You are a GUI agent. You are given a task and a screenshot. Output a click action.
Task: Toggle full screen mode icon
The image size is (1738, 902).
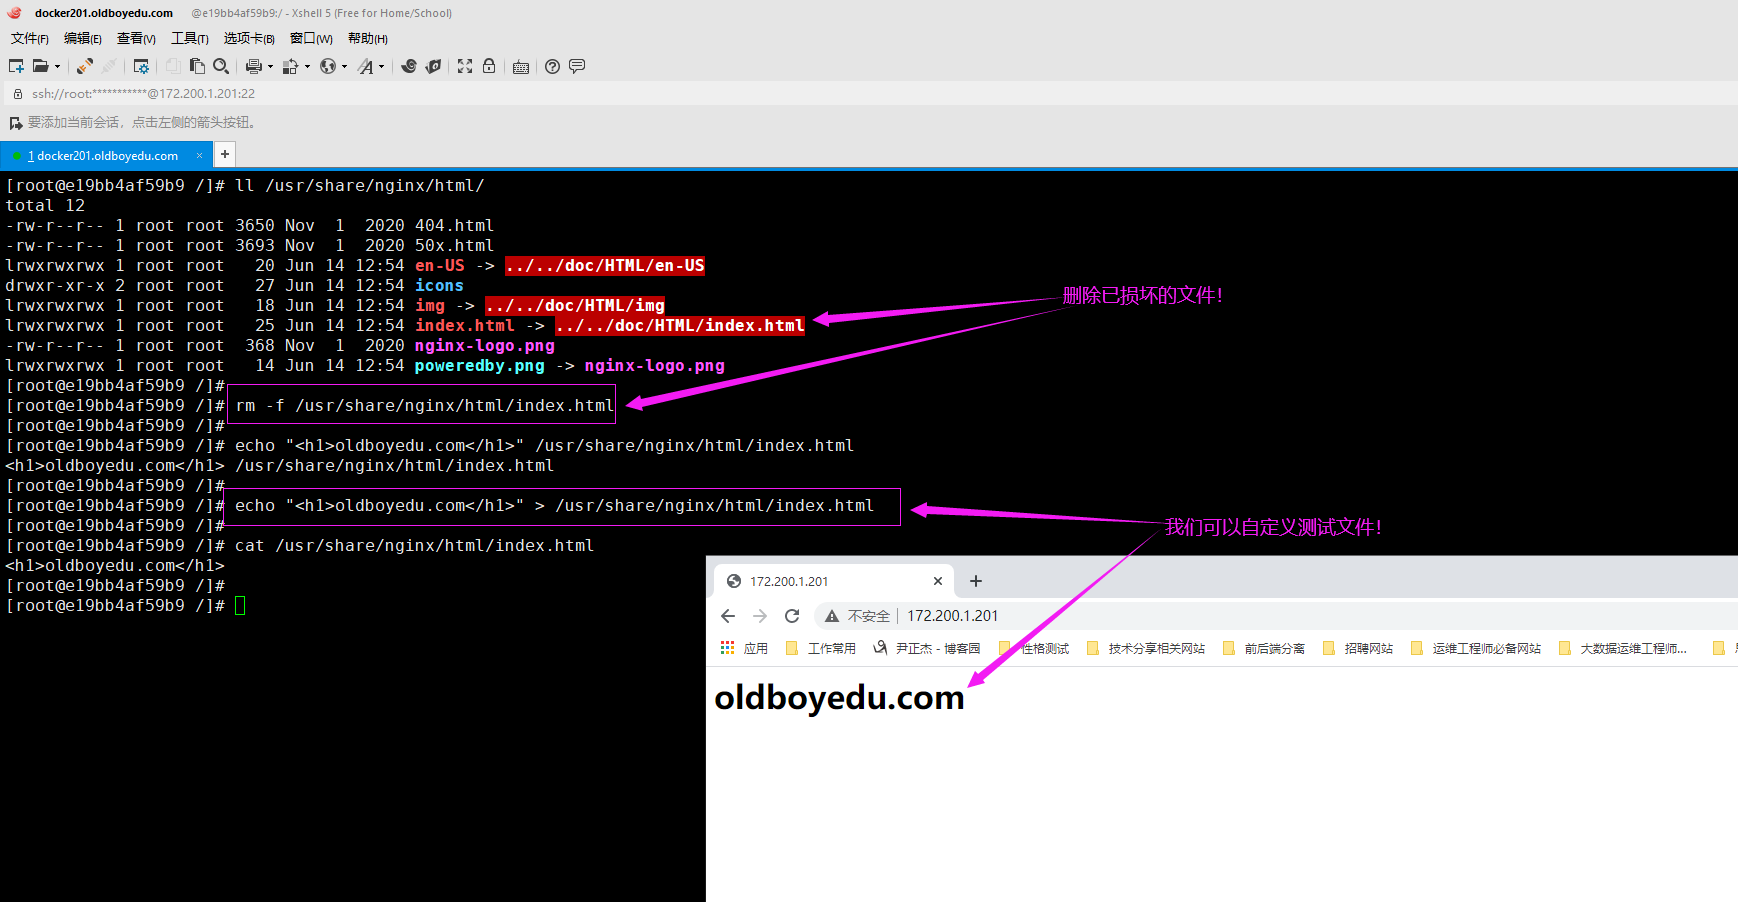(465, 66)
